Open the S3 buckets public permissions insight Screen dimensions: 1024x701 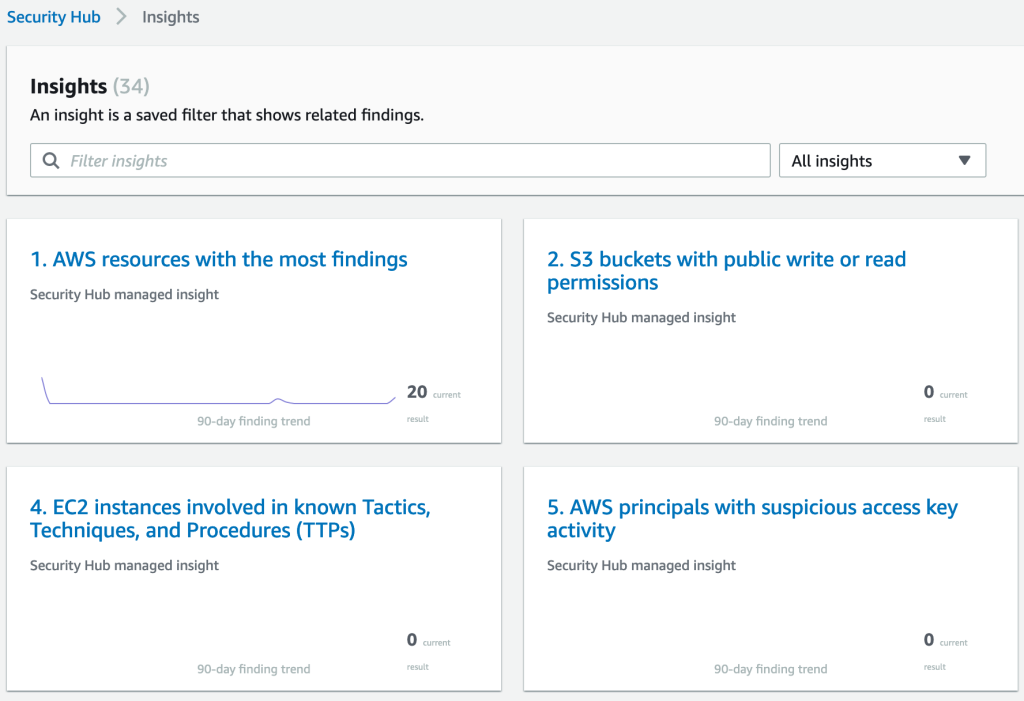pyautogui.click(x=725, y=270)
